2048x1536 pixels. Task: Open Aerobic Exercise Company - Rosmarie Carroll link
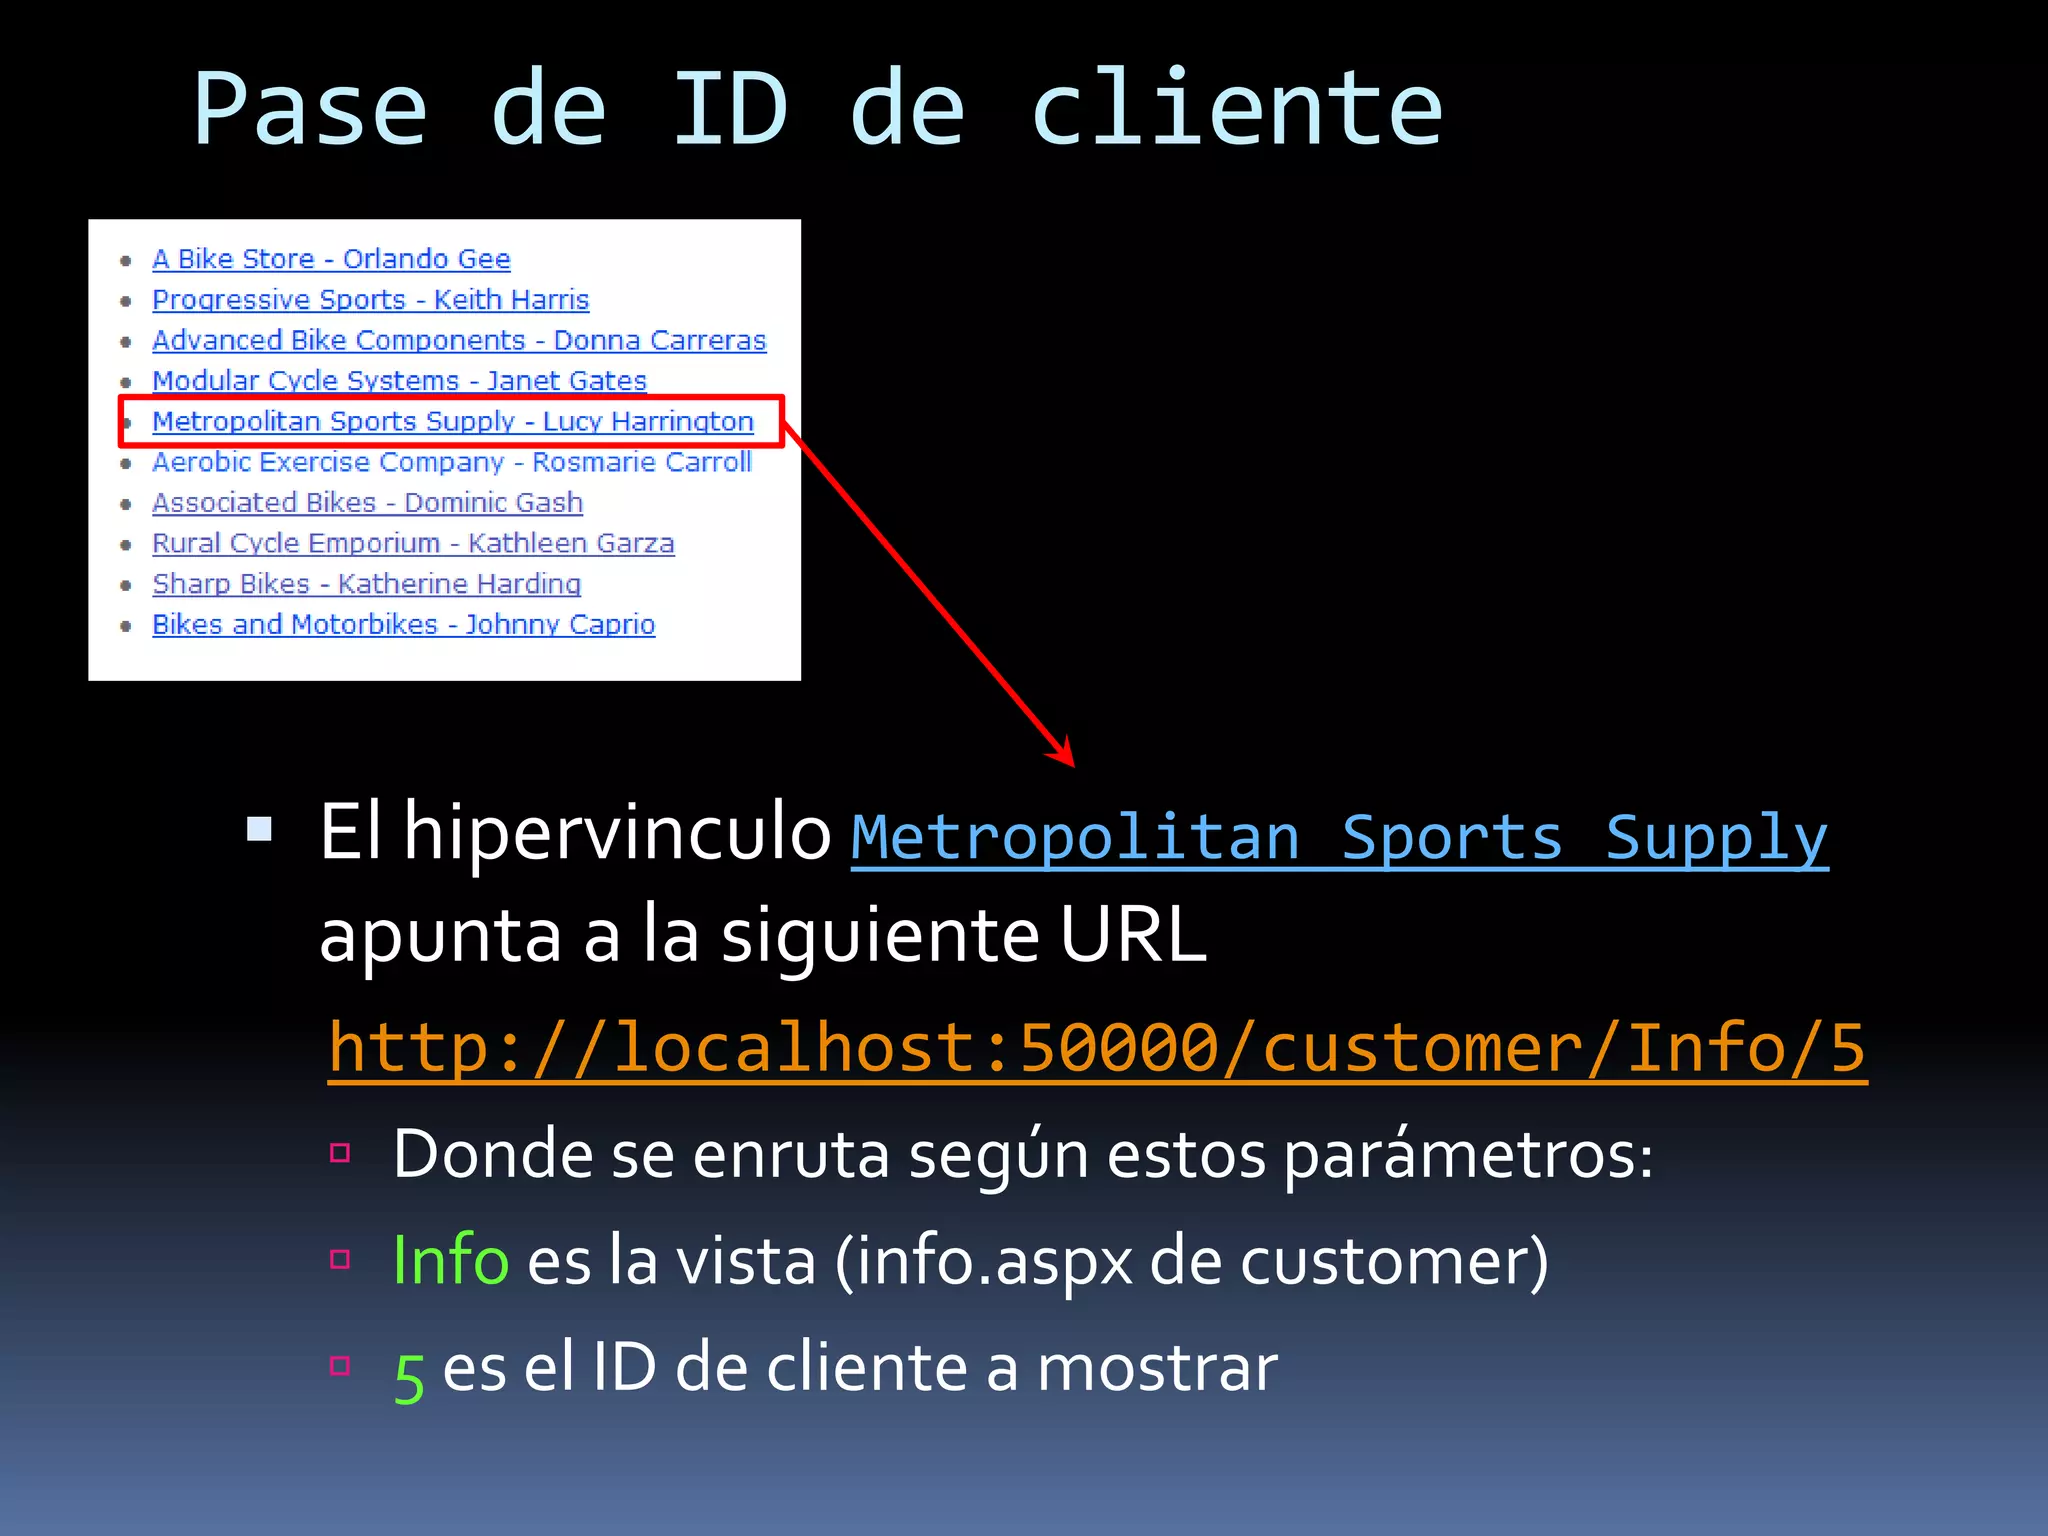(x=451, y=462)
